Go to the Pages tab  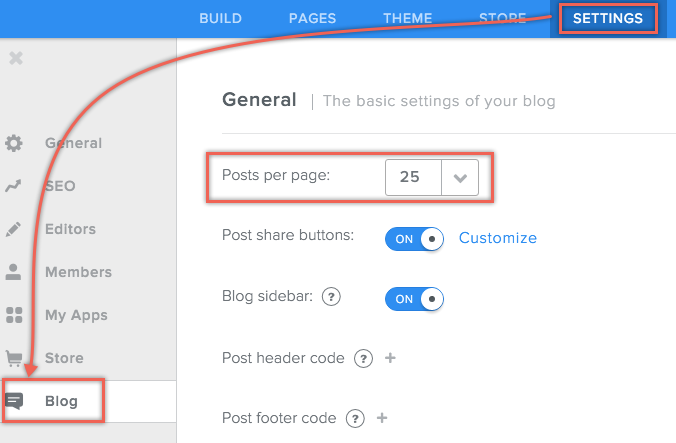(x=312, y=18)
